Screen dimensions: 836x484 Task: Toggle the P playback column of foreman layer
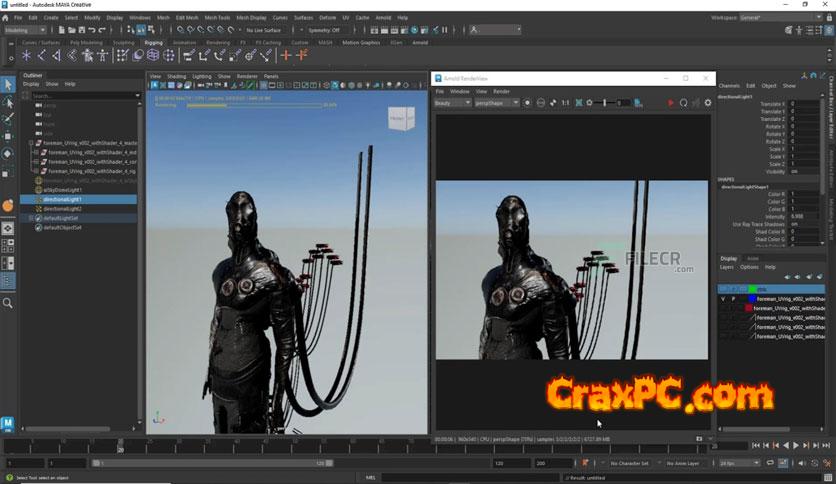click(x=732, y=298)
